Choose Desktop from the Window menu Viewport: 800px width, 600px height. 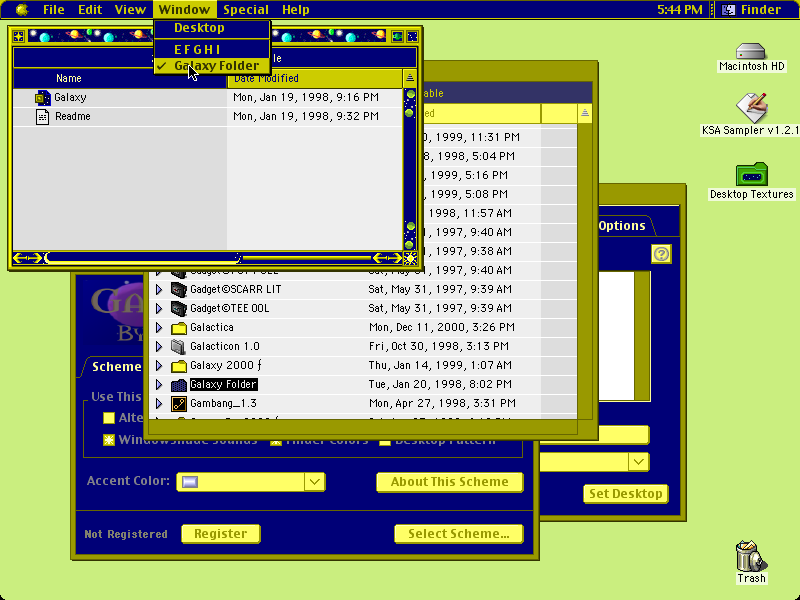(x=212, y=28)
